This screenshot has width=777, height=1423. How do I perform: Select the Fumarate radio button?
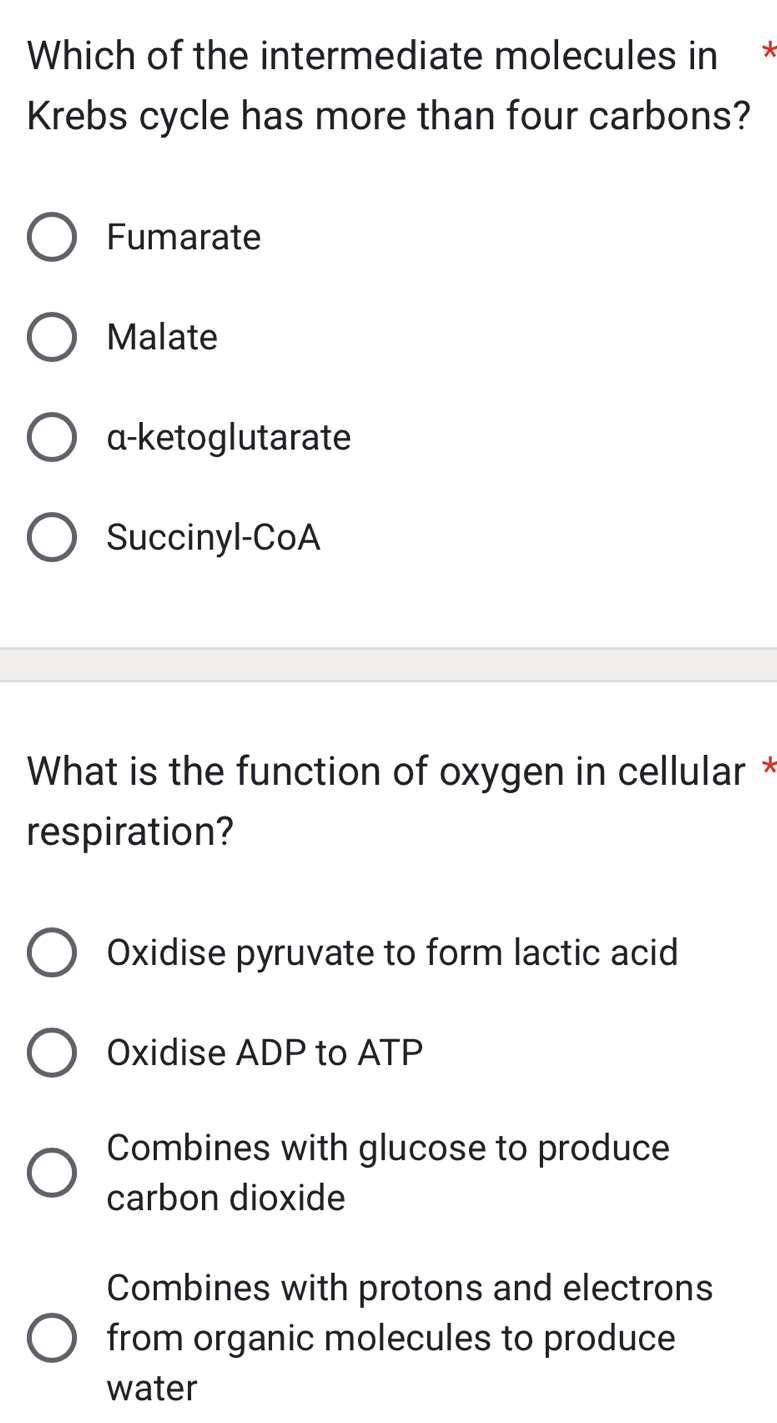point(52,237)
